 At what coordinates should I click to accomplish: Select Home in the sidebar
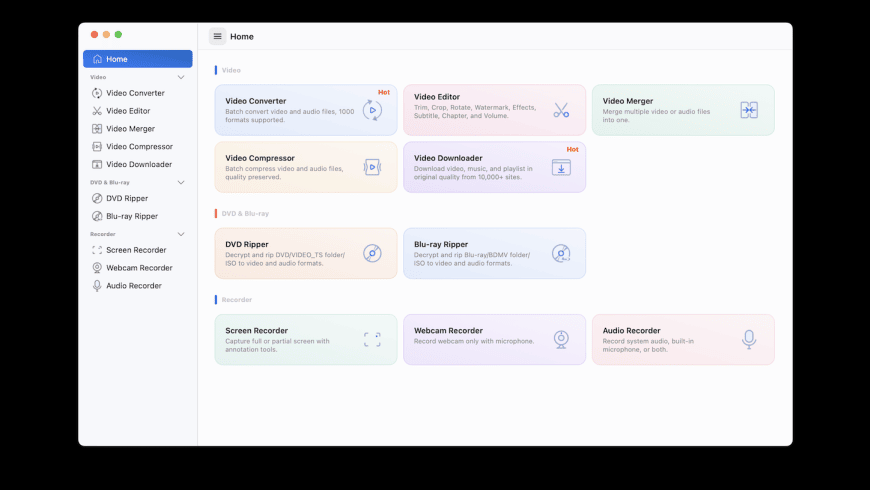[x=138, y=59]
